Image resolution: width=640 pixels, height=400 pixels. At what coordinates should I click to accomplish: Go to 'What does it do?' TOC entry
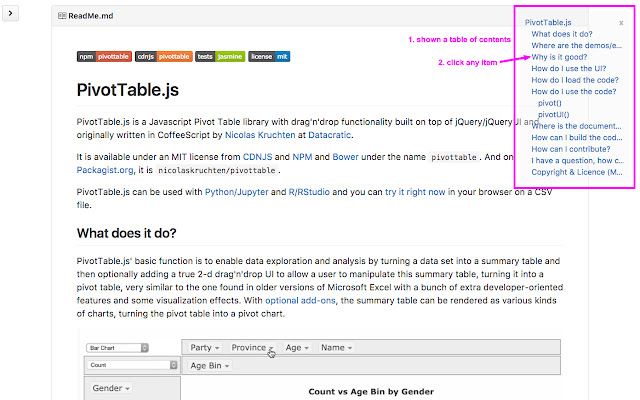(x=562, y=34)
